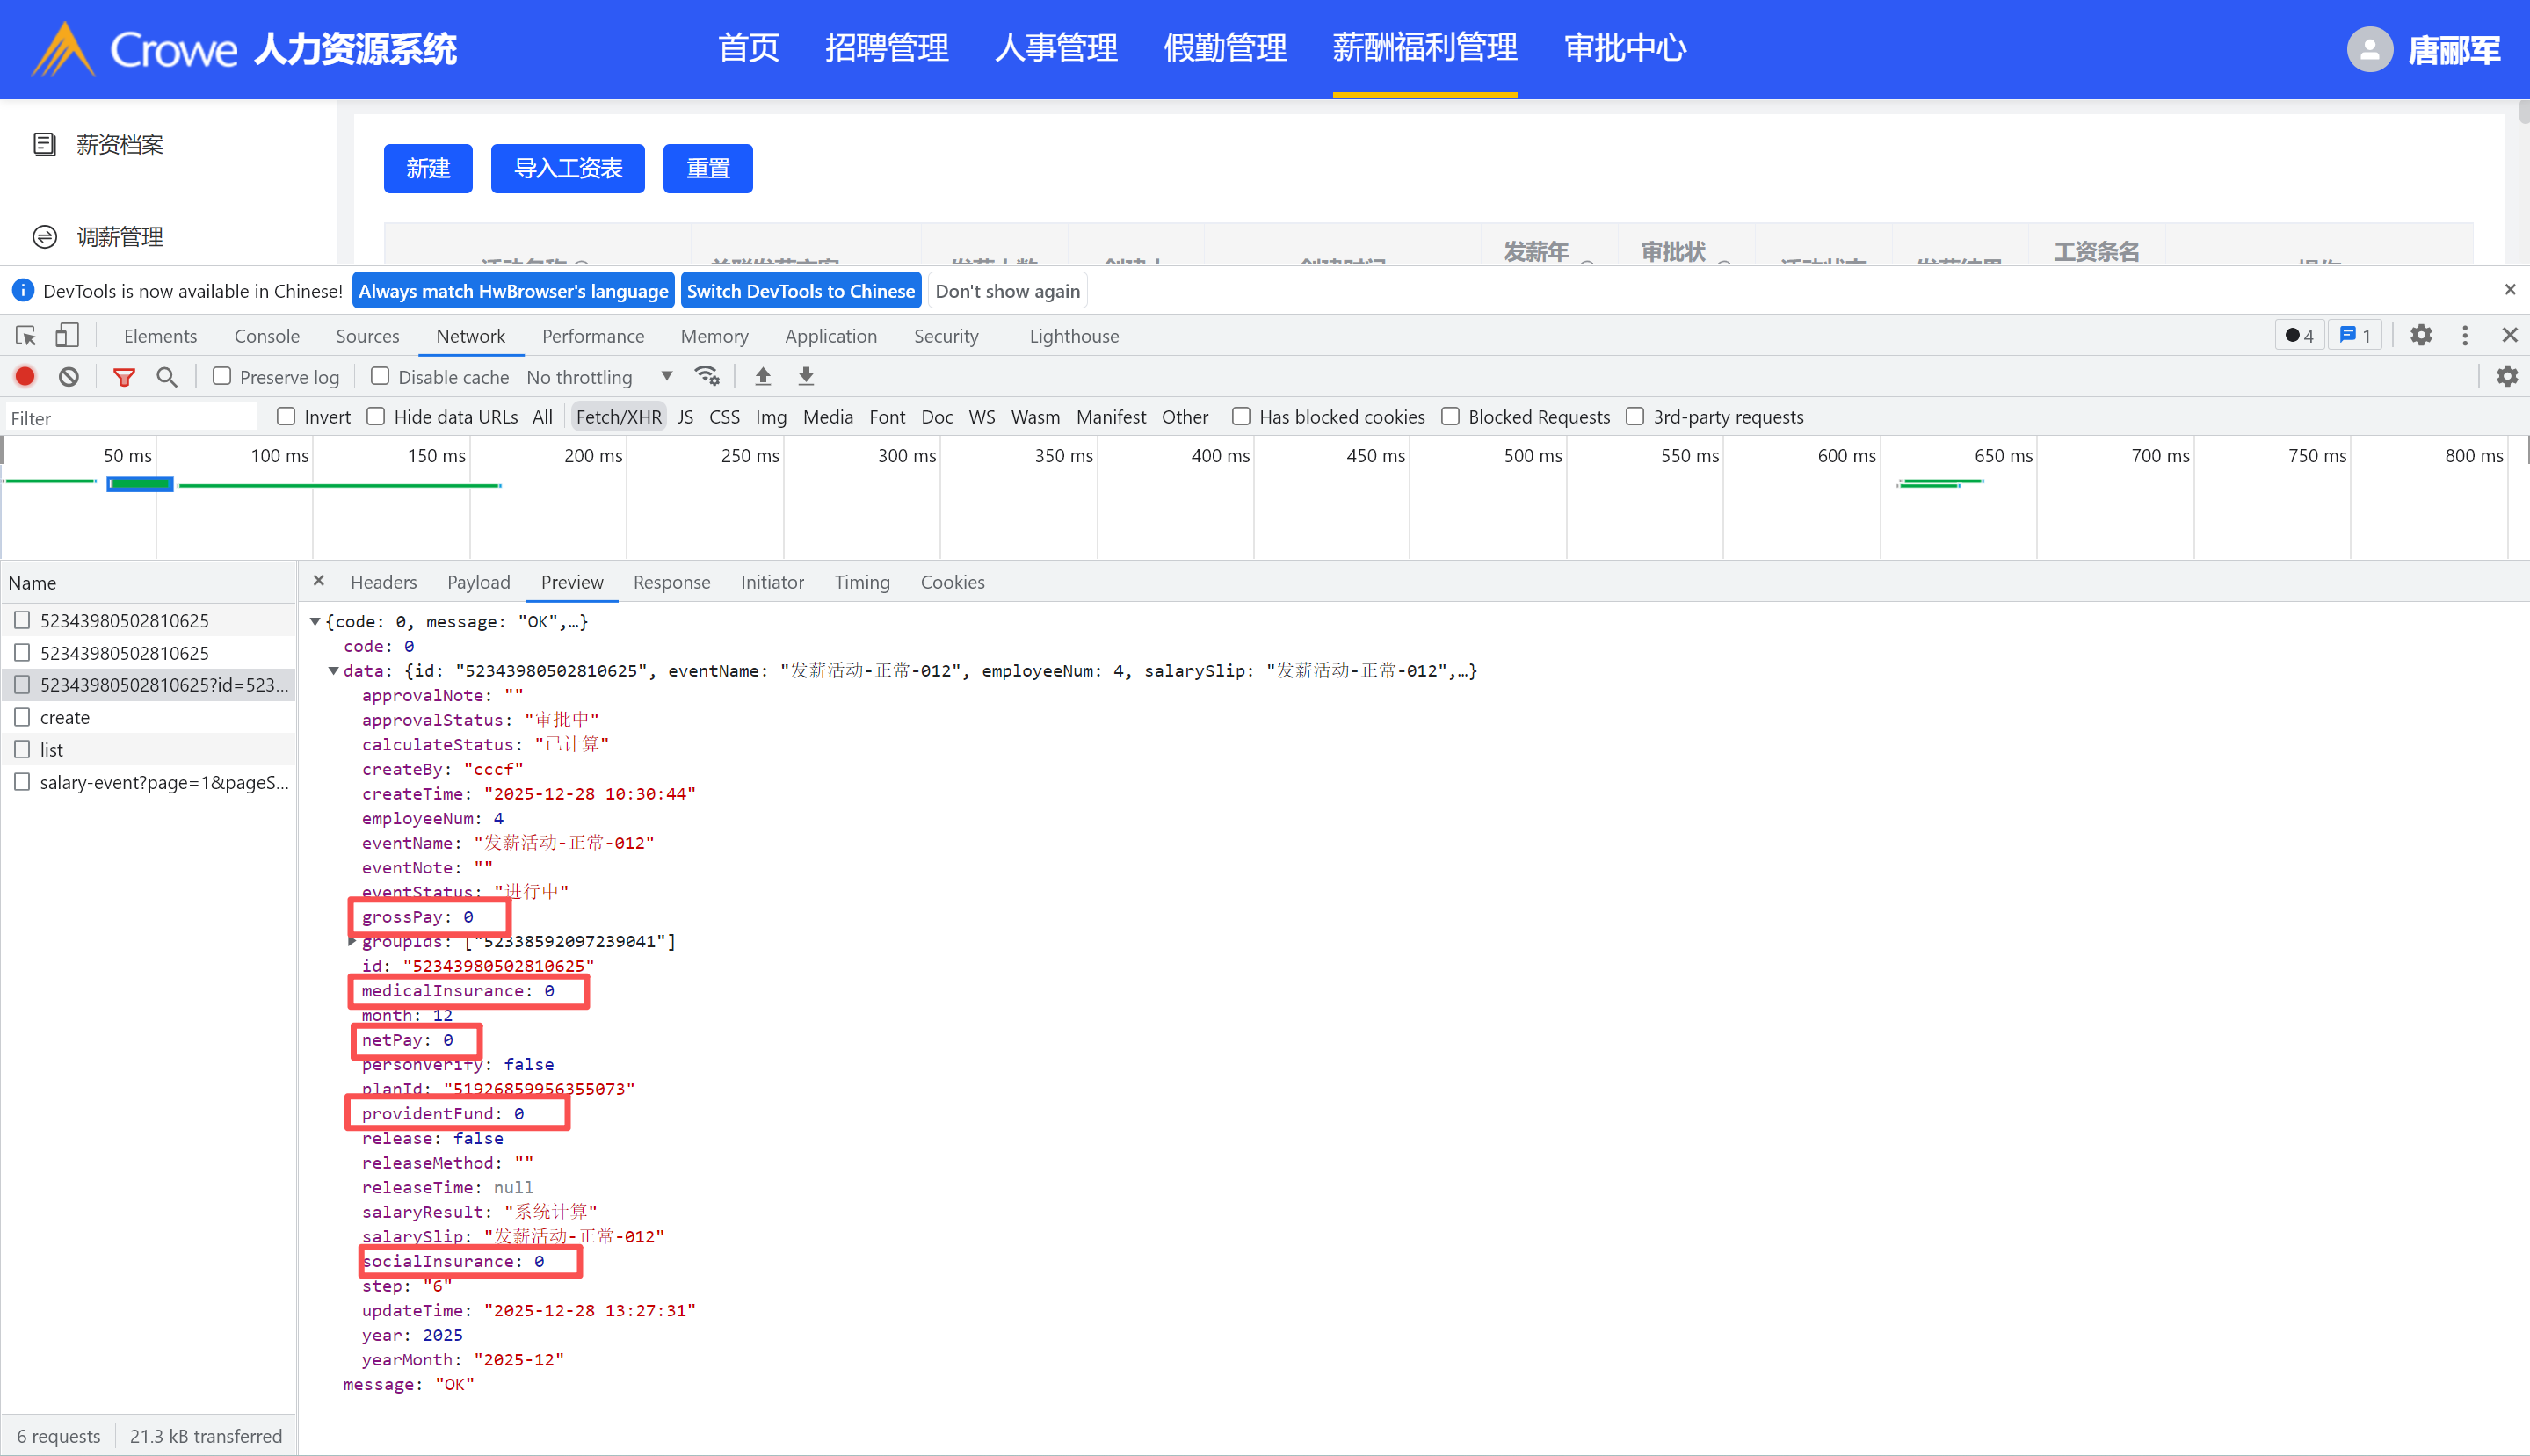Check the Disable cache option
This screenshot has height=1456, width=2530.
(380, 377)
